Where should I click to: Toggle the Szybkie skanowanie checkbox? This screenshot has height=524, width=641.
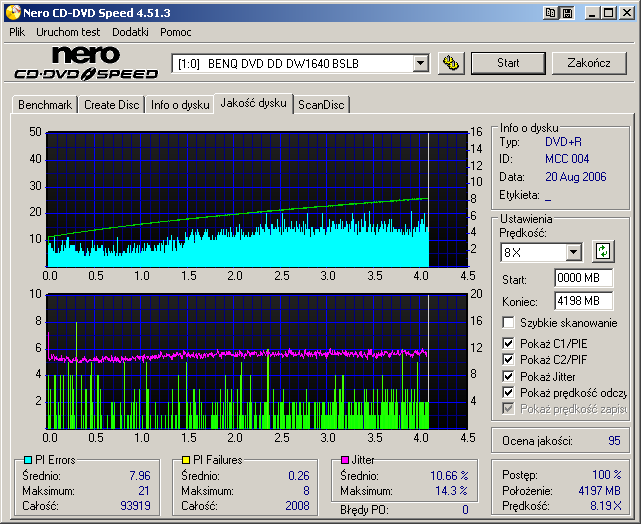tap(508, 322)
